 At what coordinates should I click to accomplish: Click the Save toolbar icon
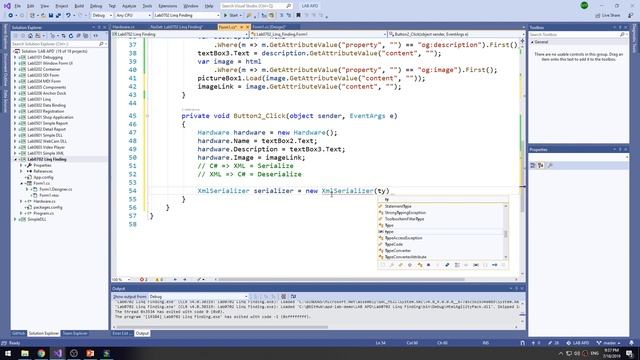tap(51, 15)
